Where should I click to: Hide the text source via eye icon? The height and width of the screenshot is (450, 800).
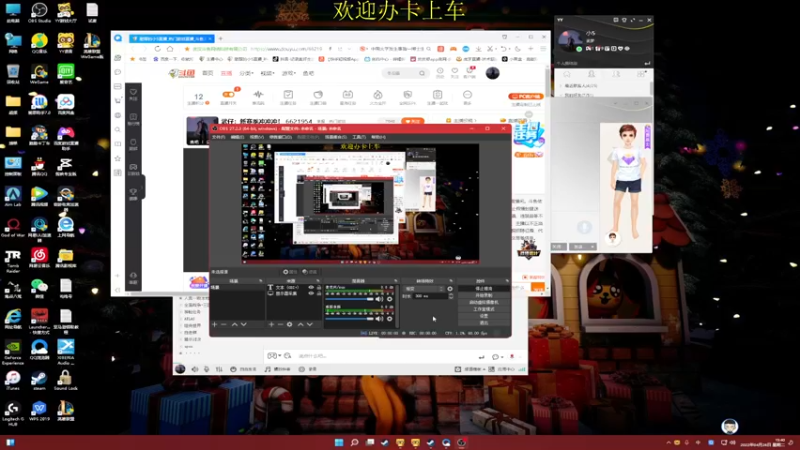pyautogui.click(x=311, y=287)
